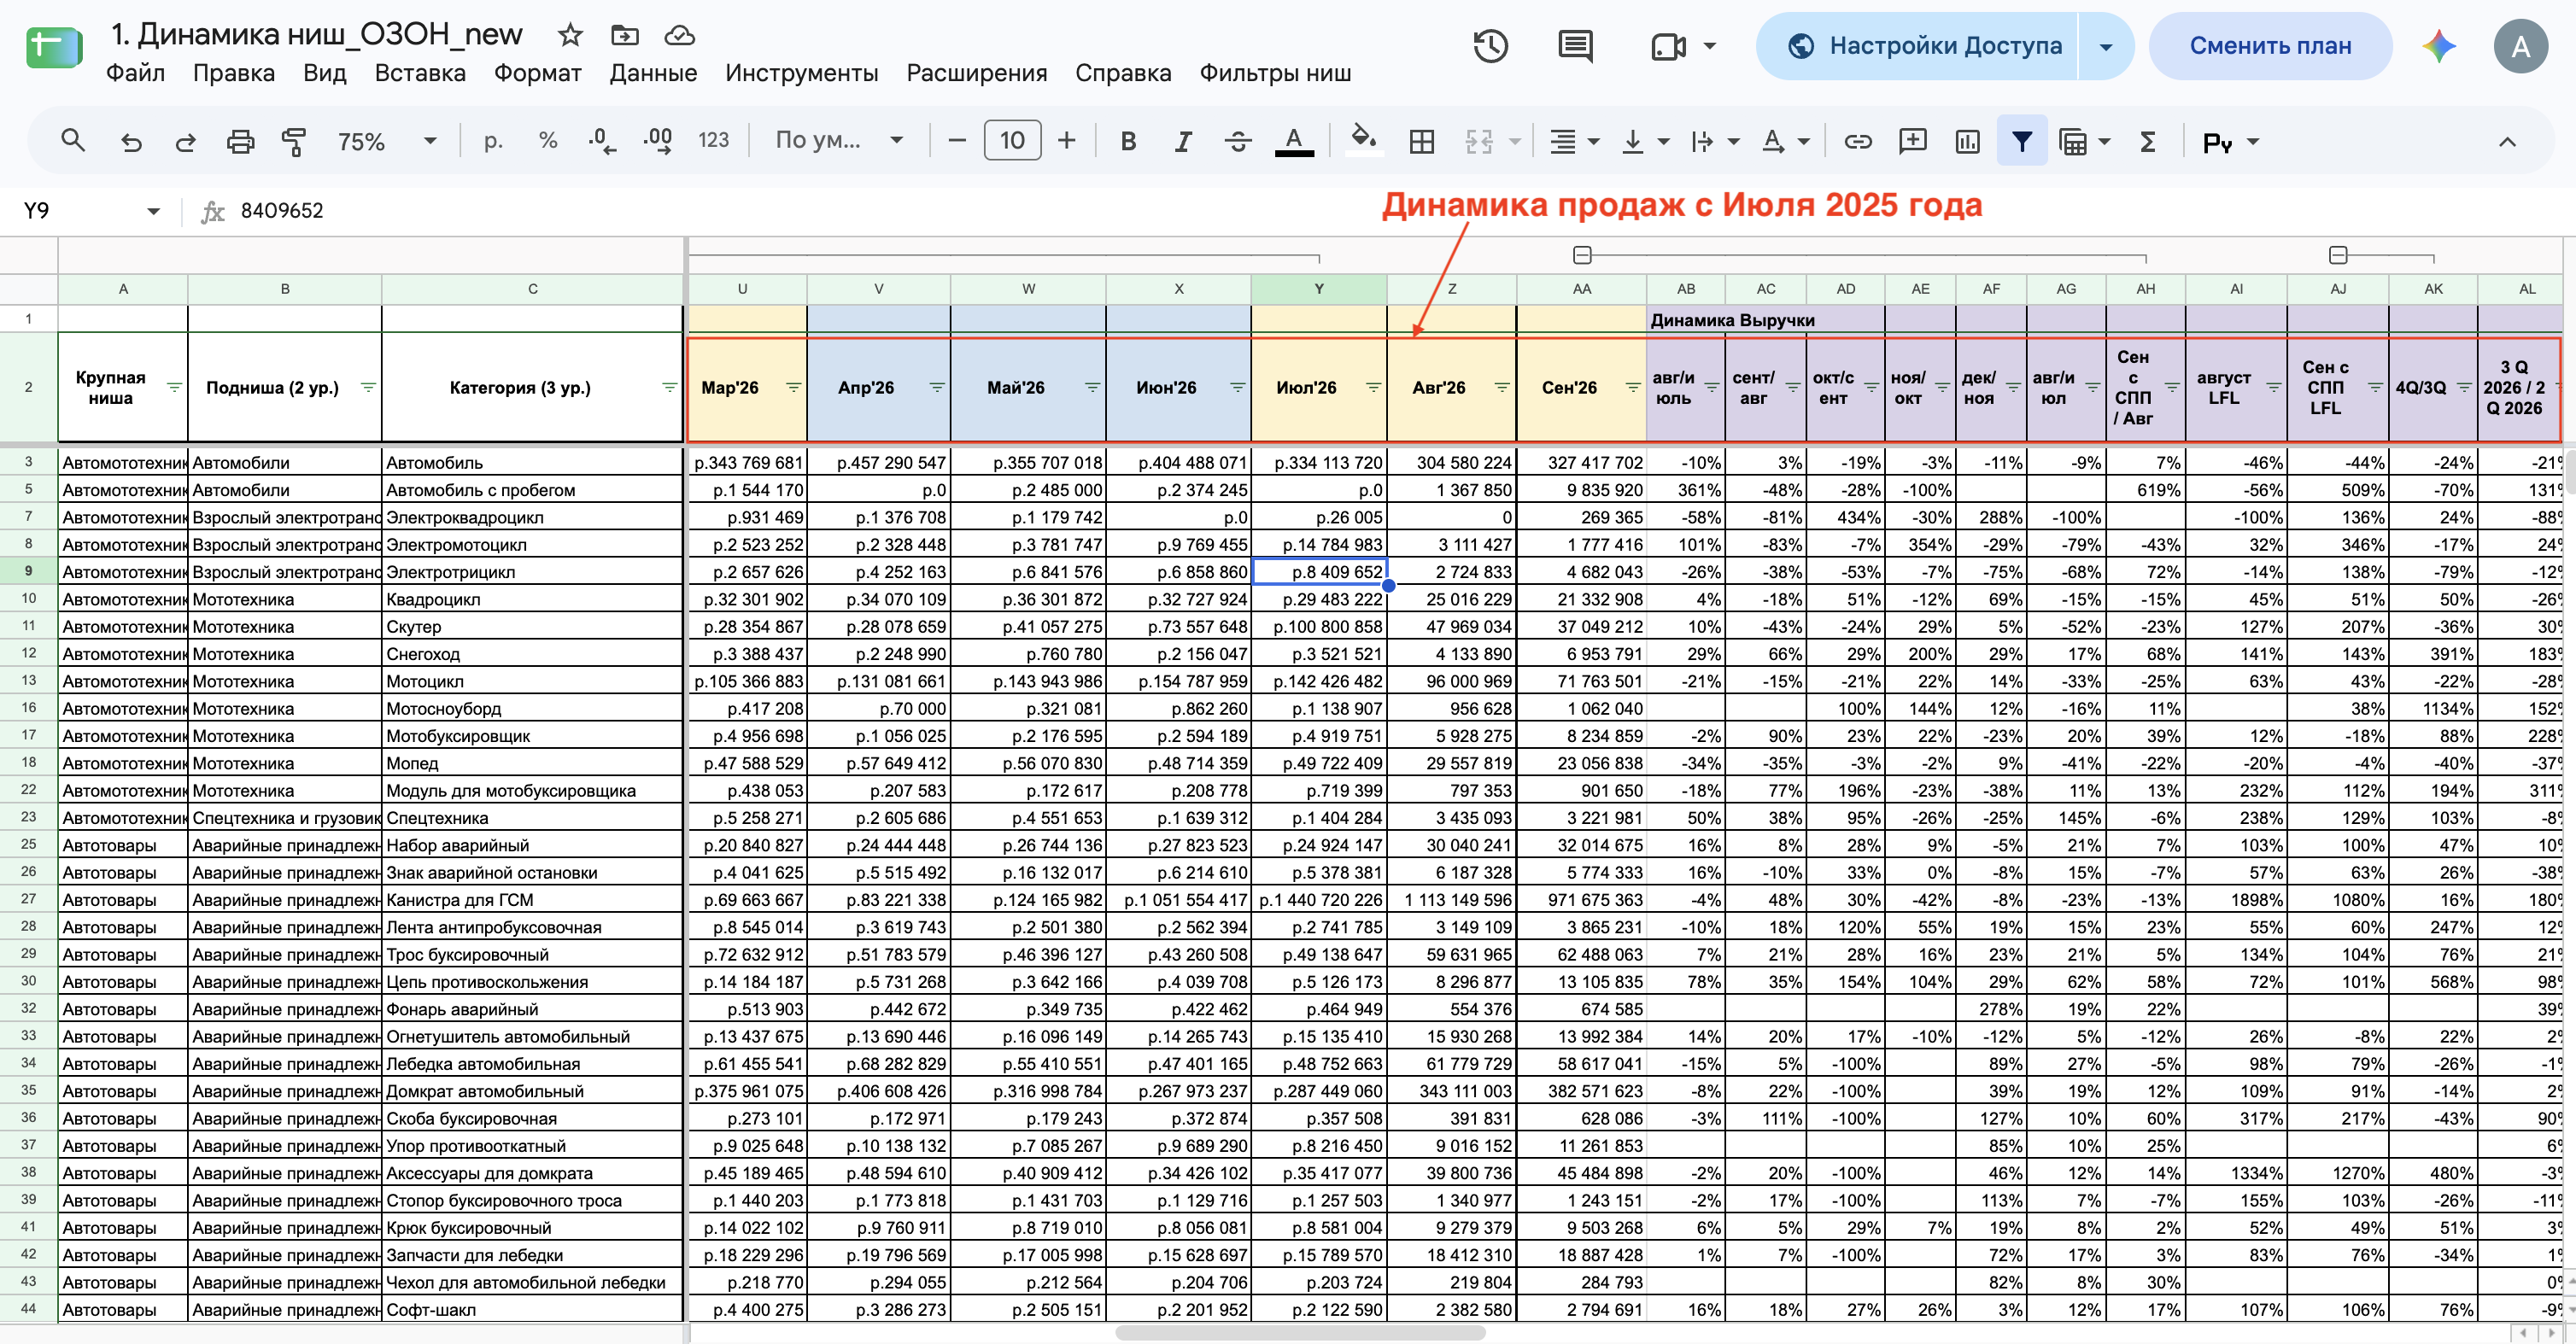The image size is (2576, 1344).
Task: Print the spreadsheet
Action: (x=240, y=141)
